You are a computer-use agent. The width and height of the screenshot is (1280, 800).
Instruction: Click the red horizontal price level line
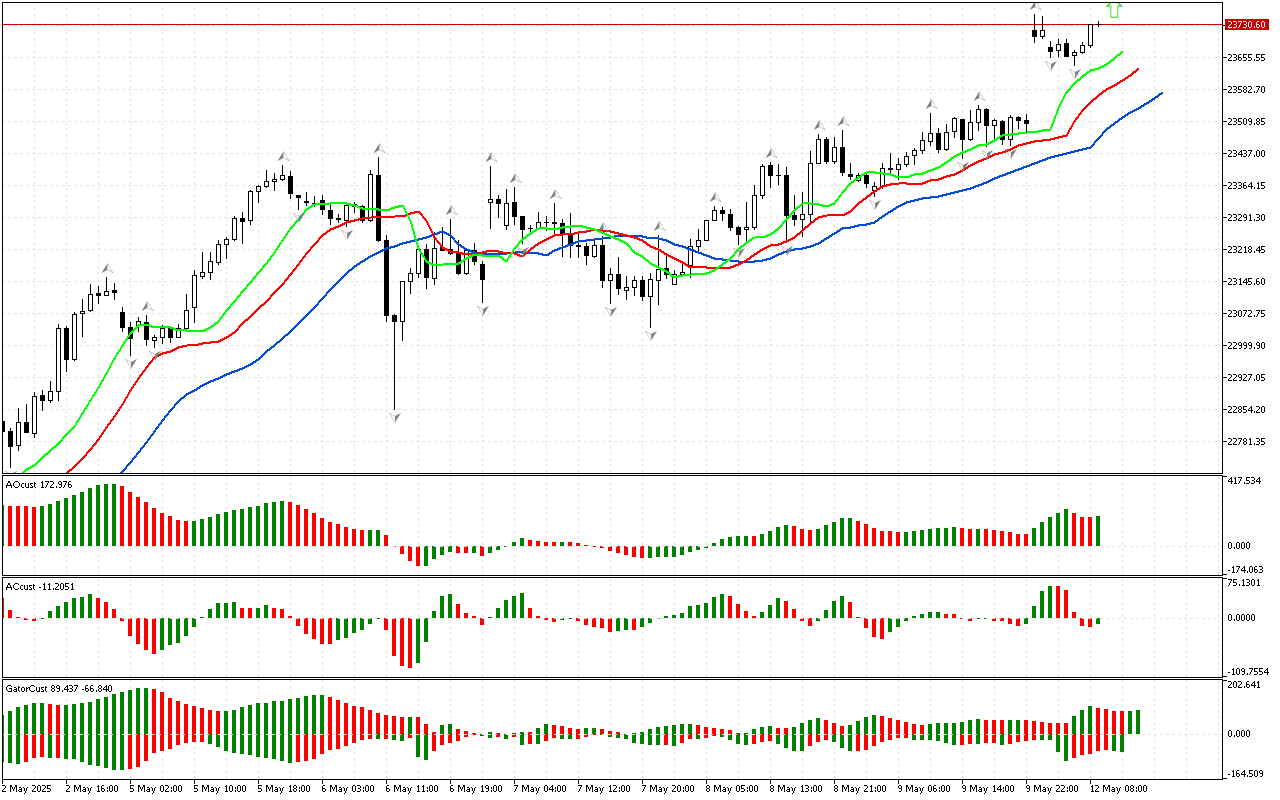(x=600, y=24)
